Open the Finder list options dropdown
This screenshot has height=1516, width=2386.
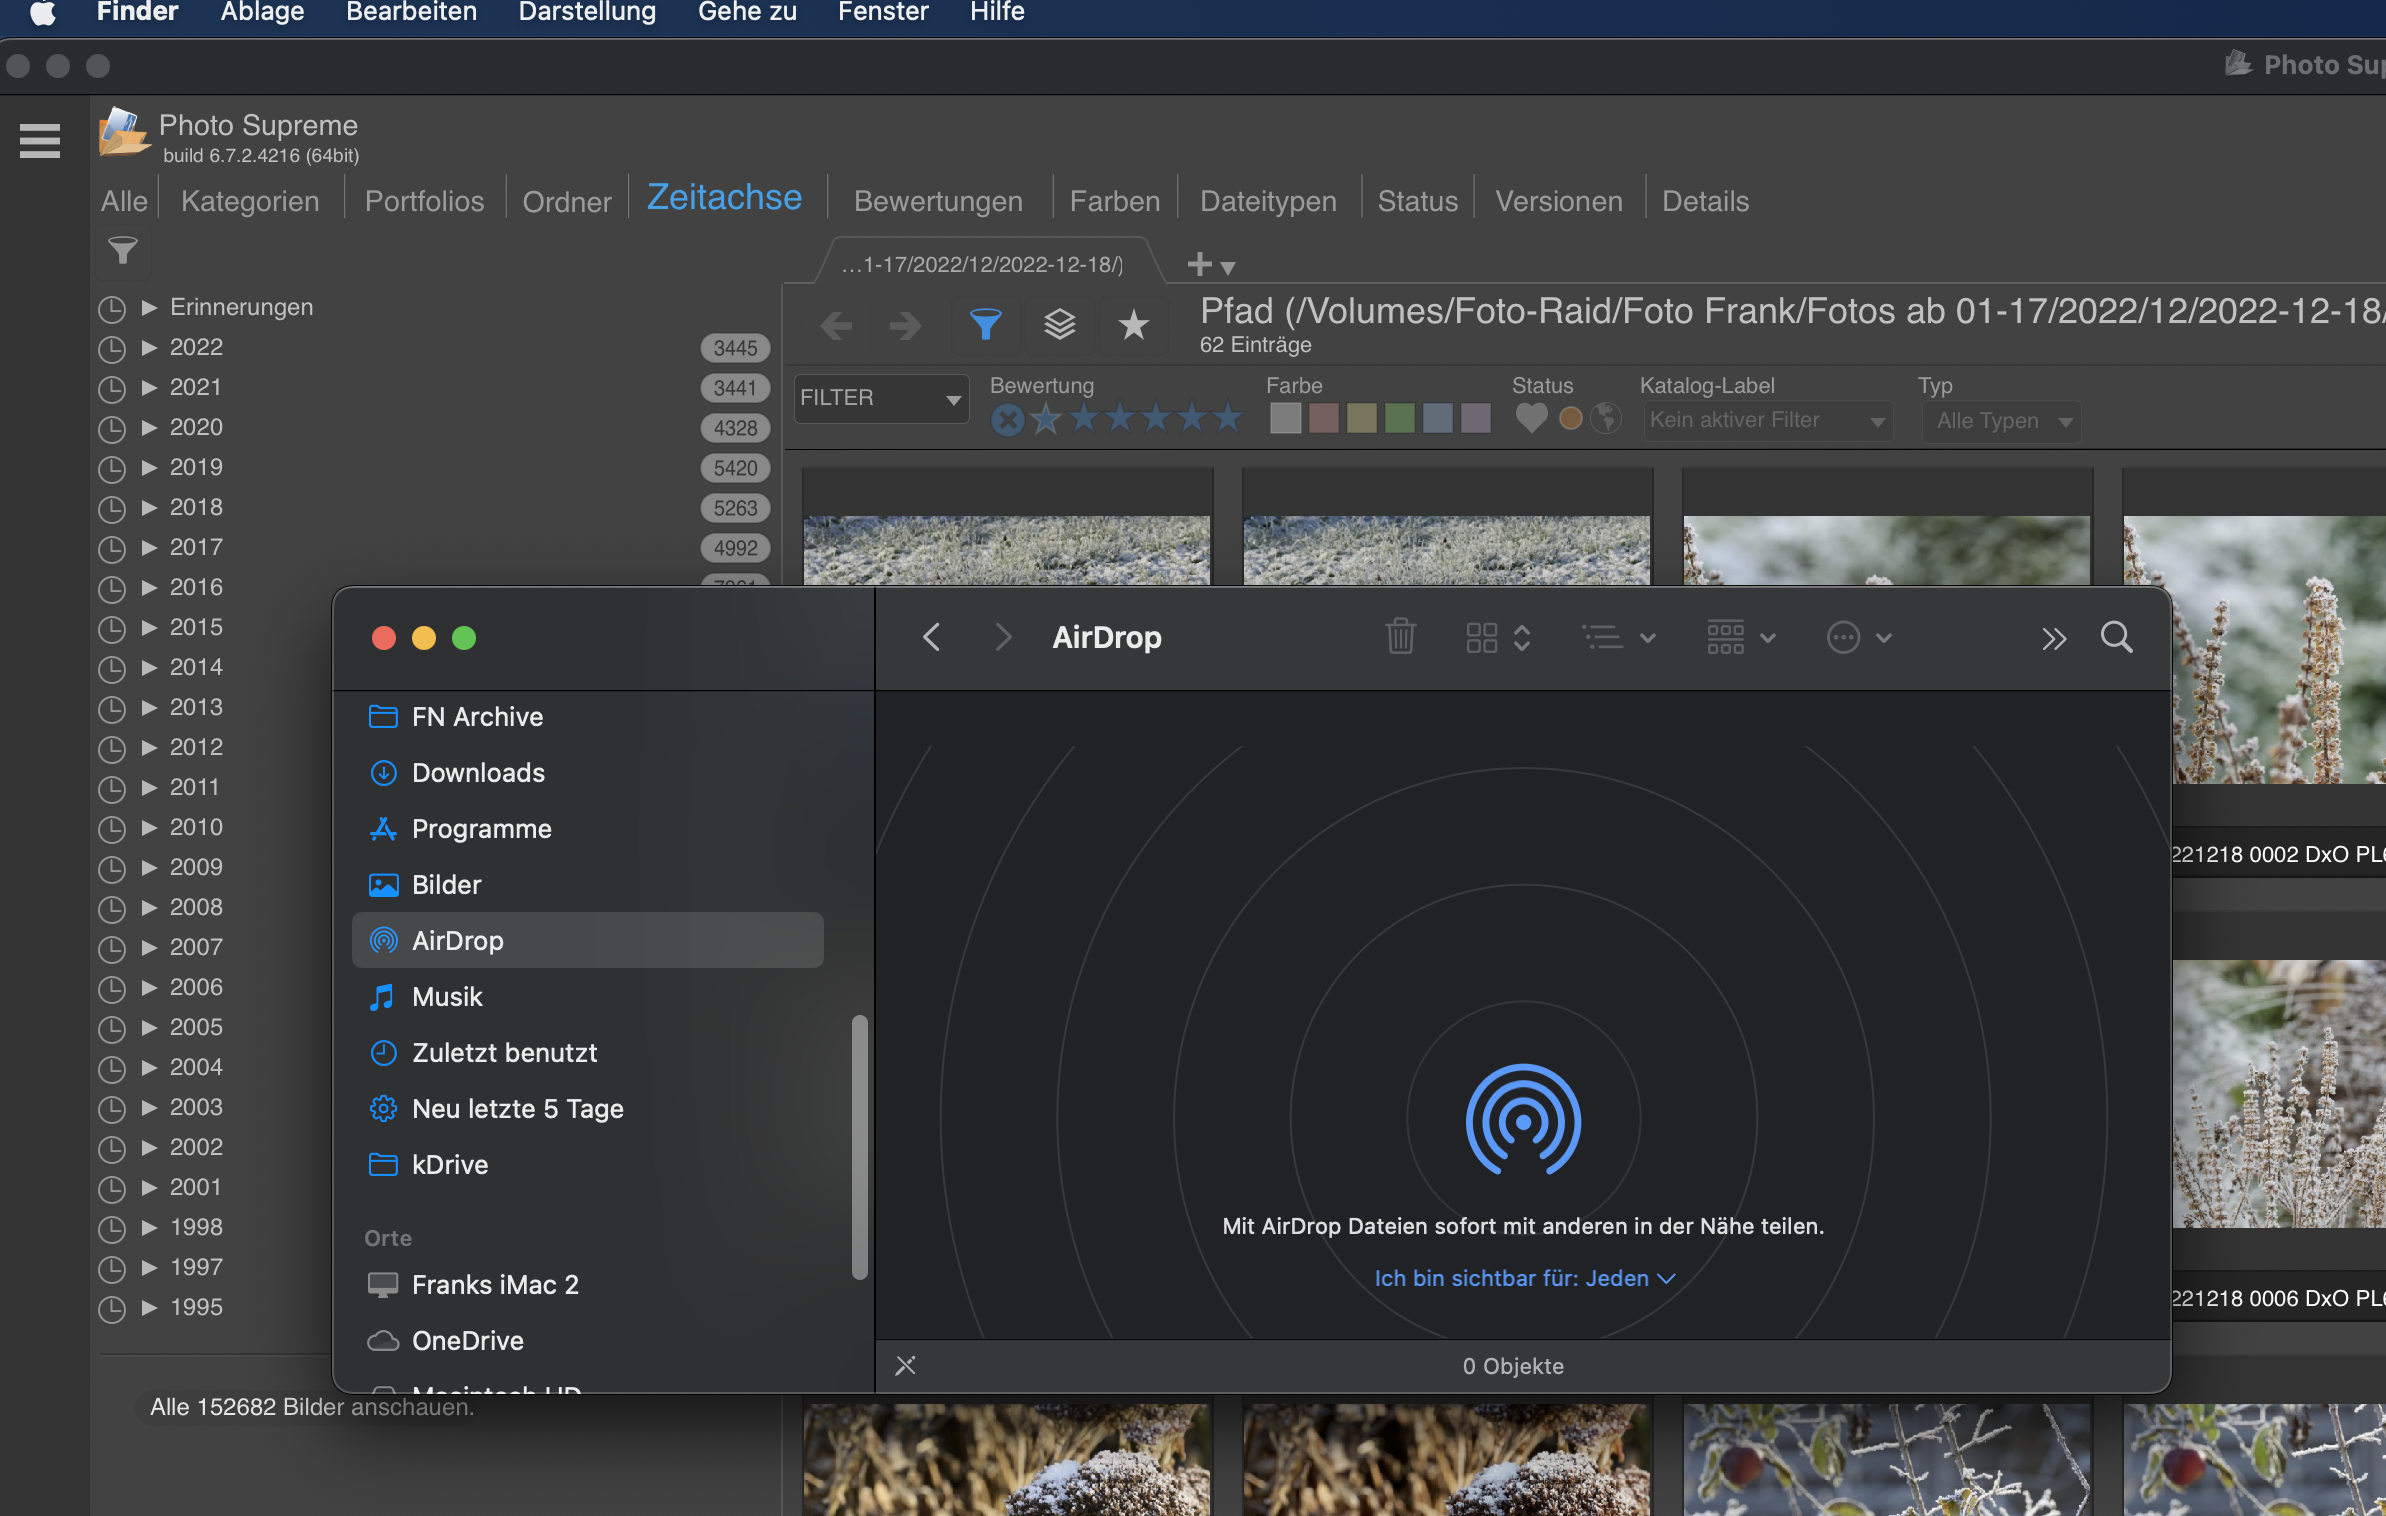[1618, 637]
